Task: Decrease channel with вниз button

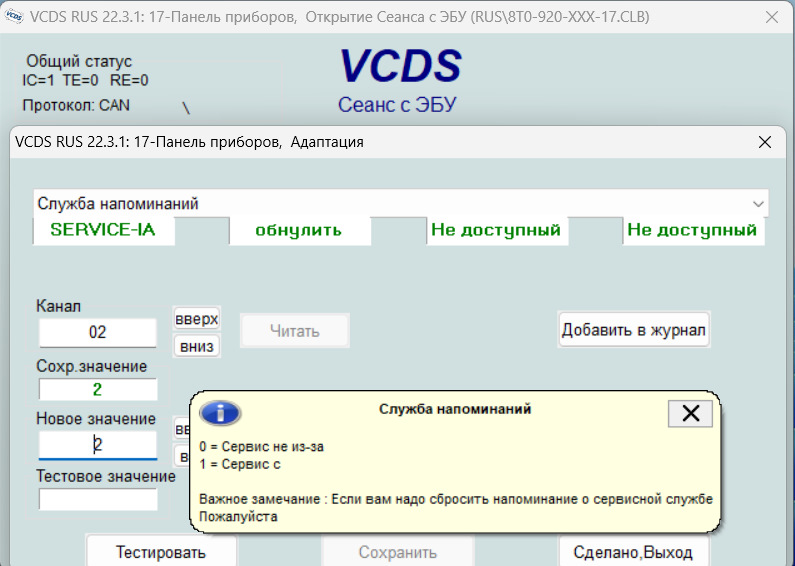Action: click(x=197, y=346)
